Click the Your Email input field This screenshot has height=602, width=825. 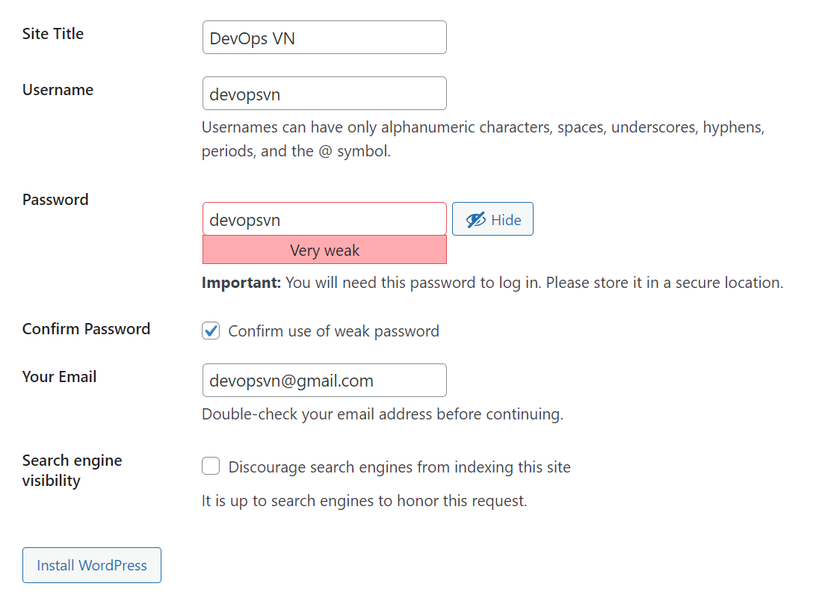(x=324, y=380)
